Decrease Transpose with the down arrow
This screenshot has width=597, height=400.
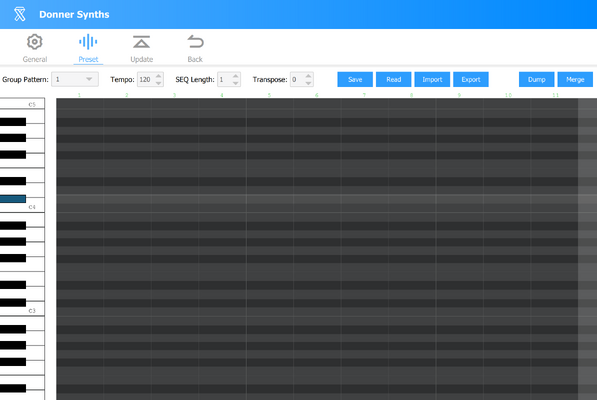tap(308, 83)
